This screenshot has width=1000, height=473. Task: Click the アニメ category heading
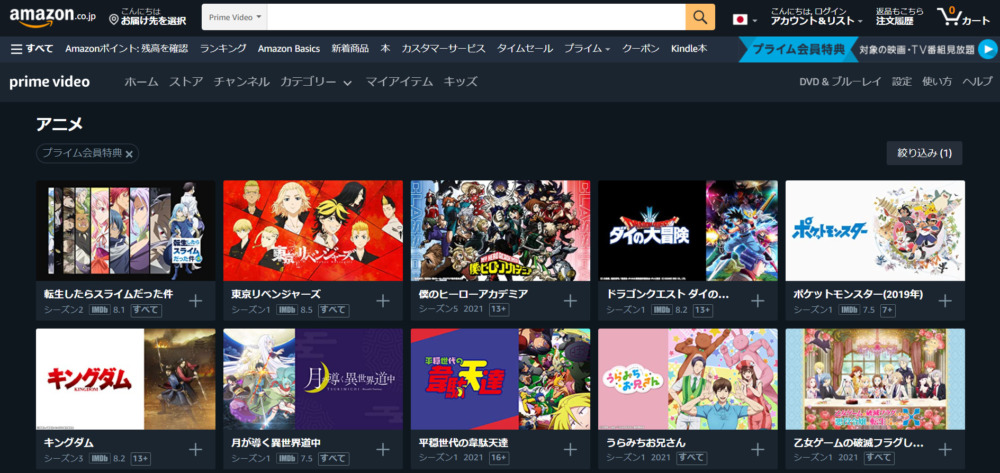[59, 124]
